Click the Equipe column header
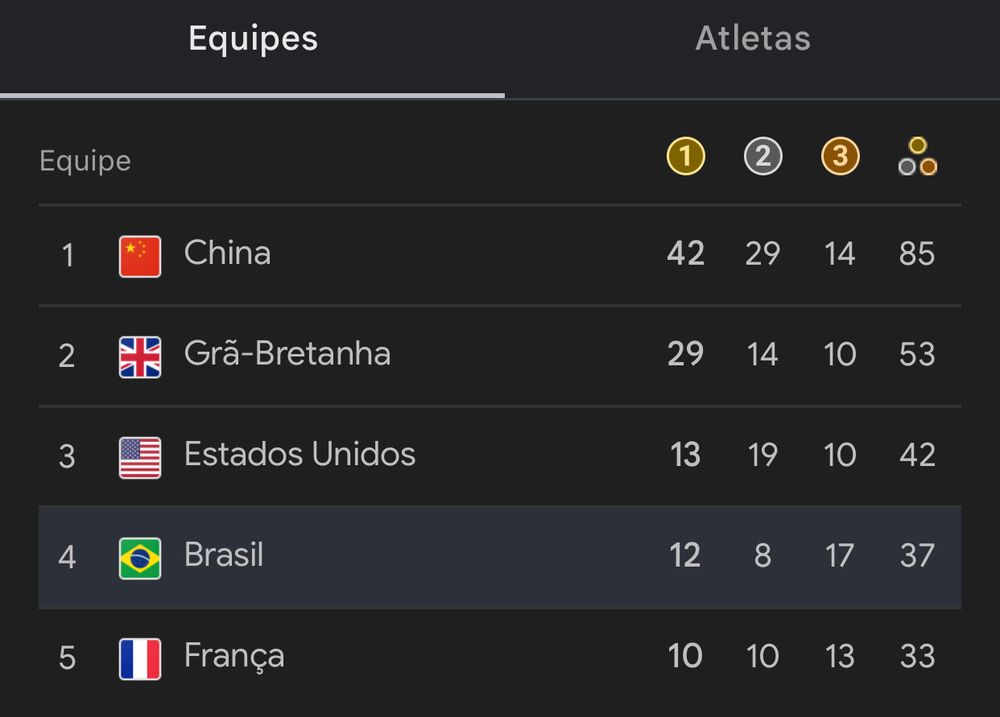 [x=85, y=161]
